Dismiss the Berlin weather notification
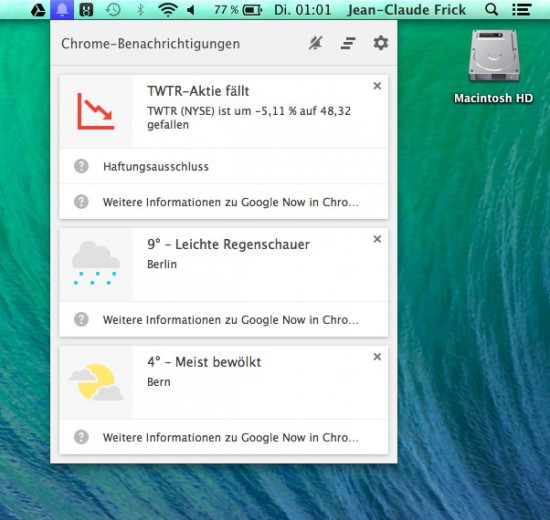The image size is (550, 520). point(377,239)
